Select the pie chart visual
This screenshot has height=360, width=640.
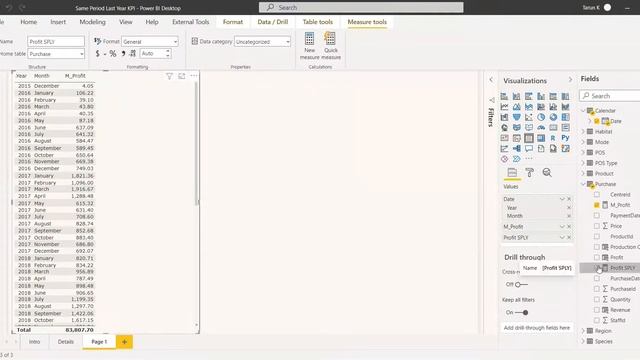pyautogui.click(x=541, y=117)
